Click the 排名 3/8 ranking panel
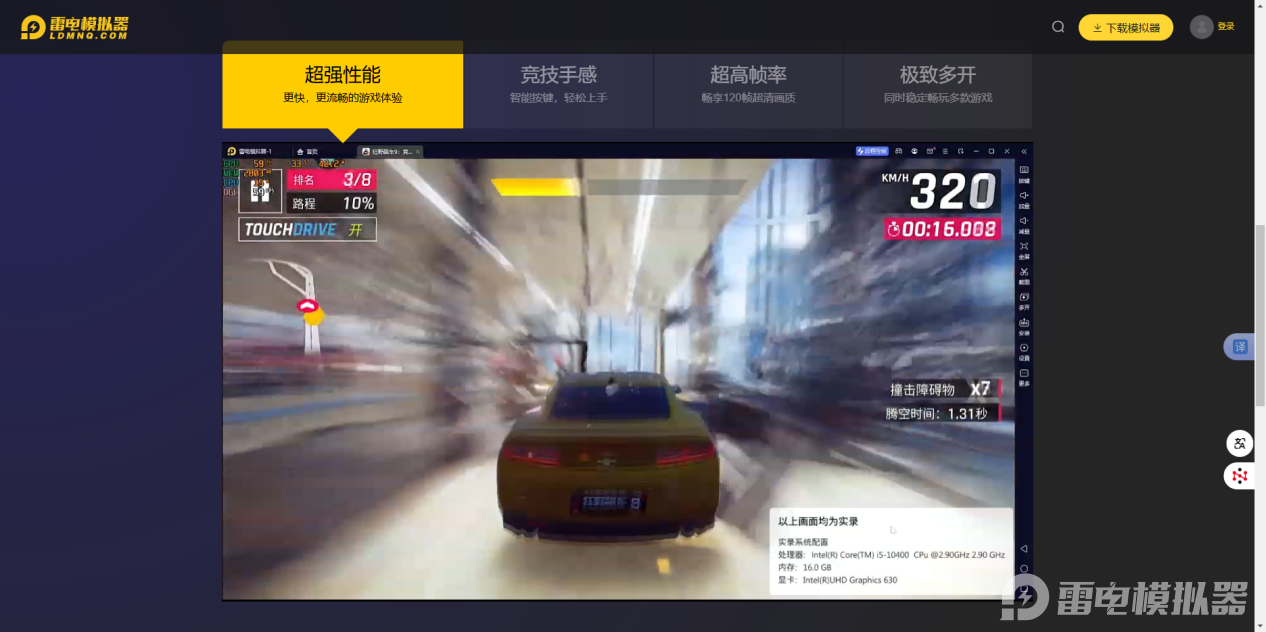1266x632 pixels. (331, 180)
